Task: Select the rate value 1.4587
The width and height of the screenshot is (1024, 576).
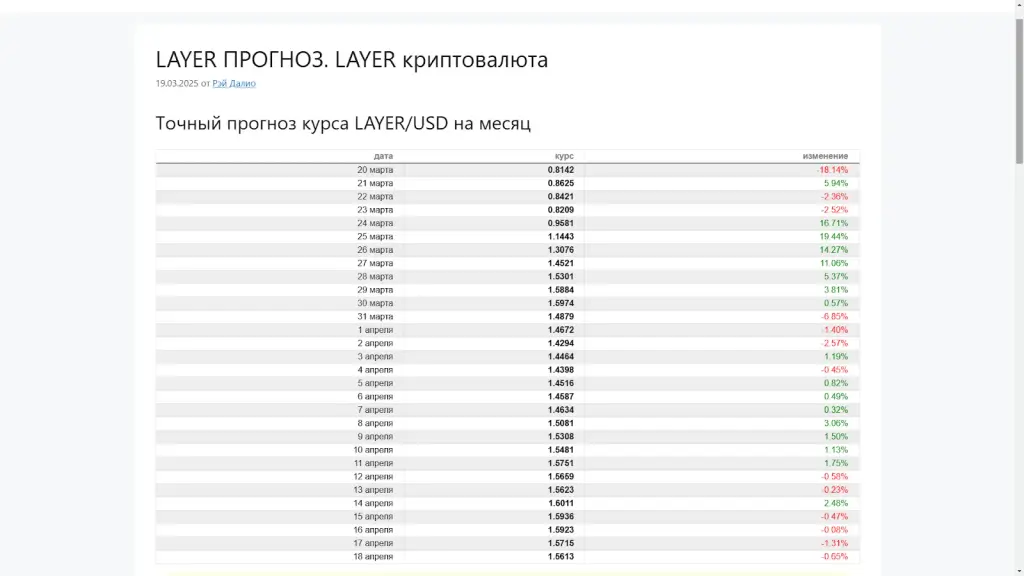Action: (561, 396)
